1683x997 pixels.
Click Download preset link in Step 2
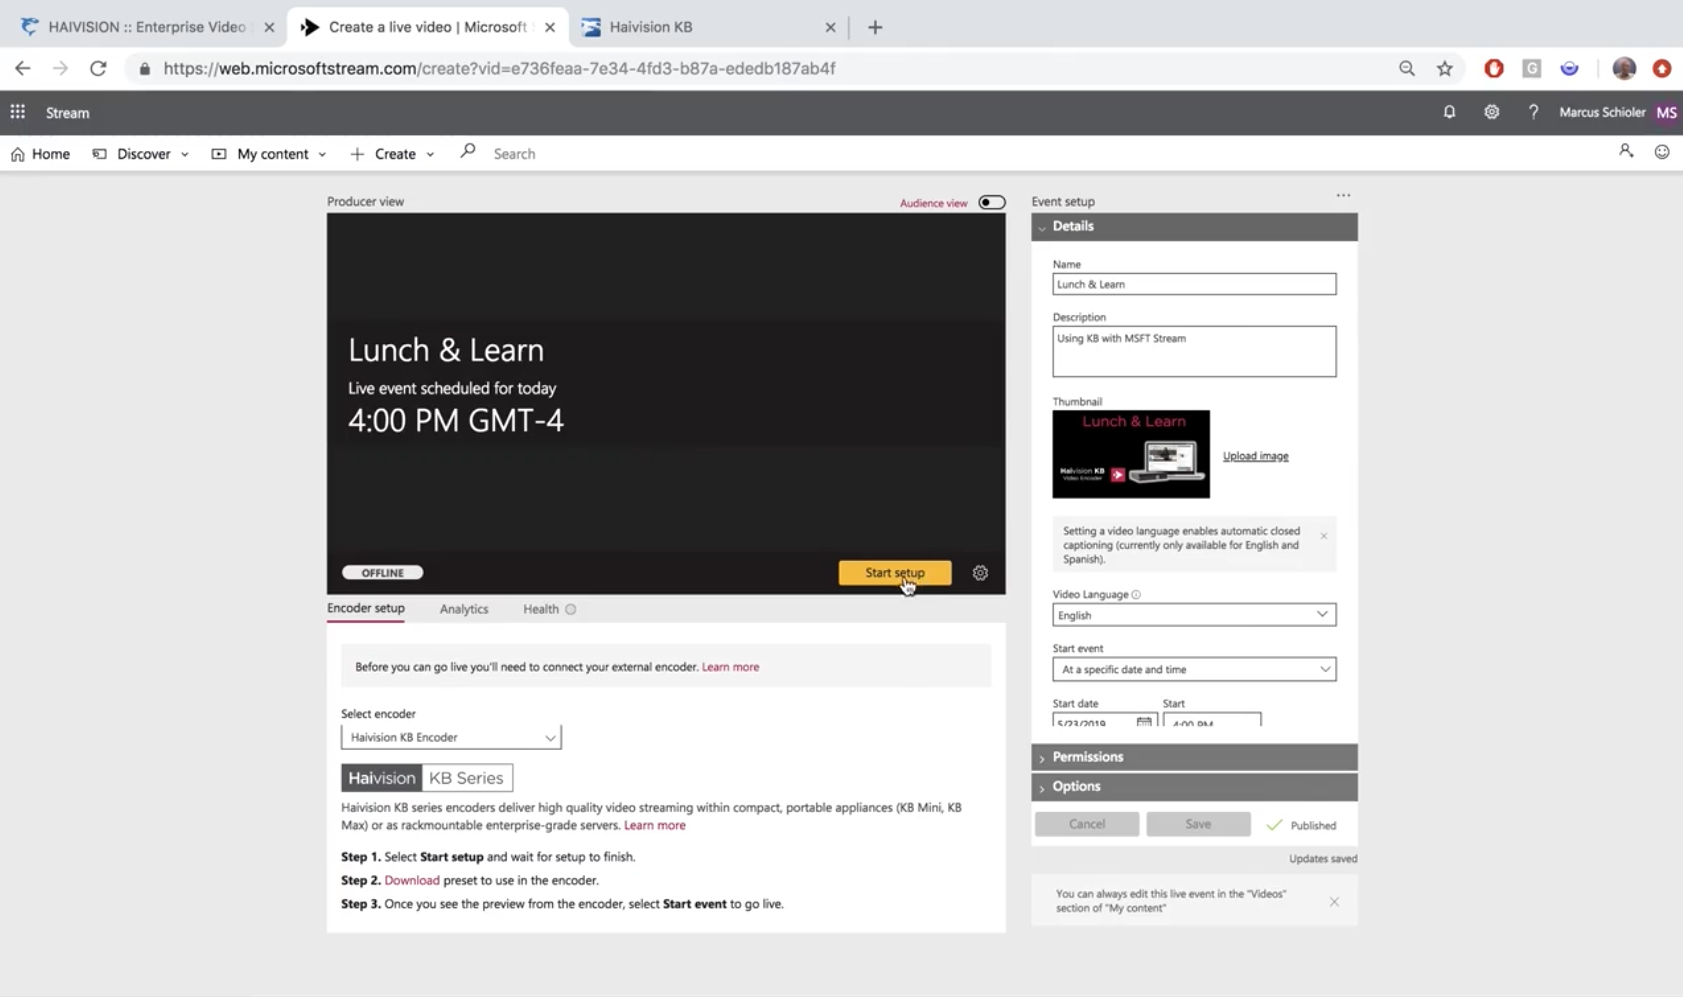(412, 880)
